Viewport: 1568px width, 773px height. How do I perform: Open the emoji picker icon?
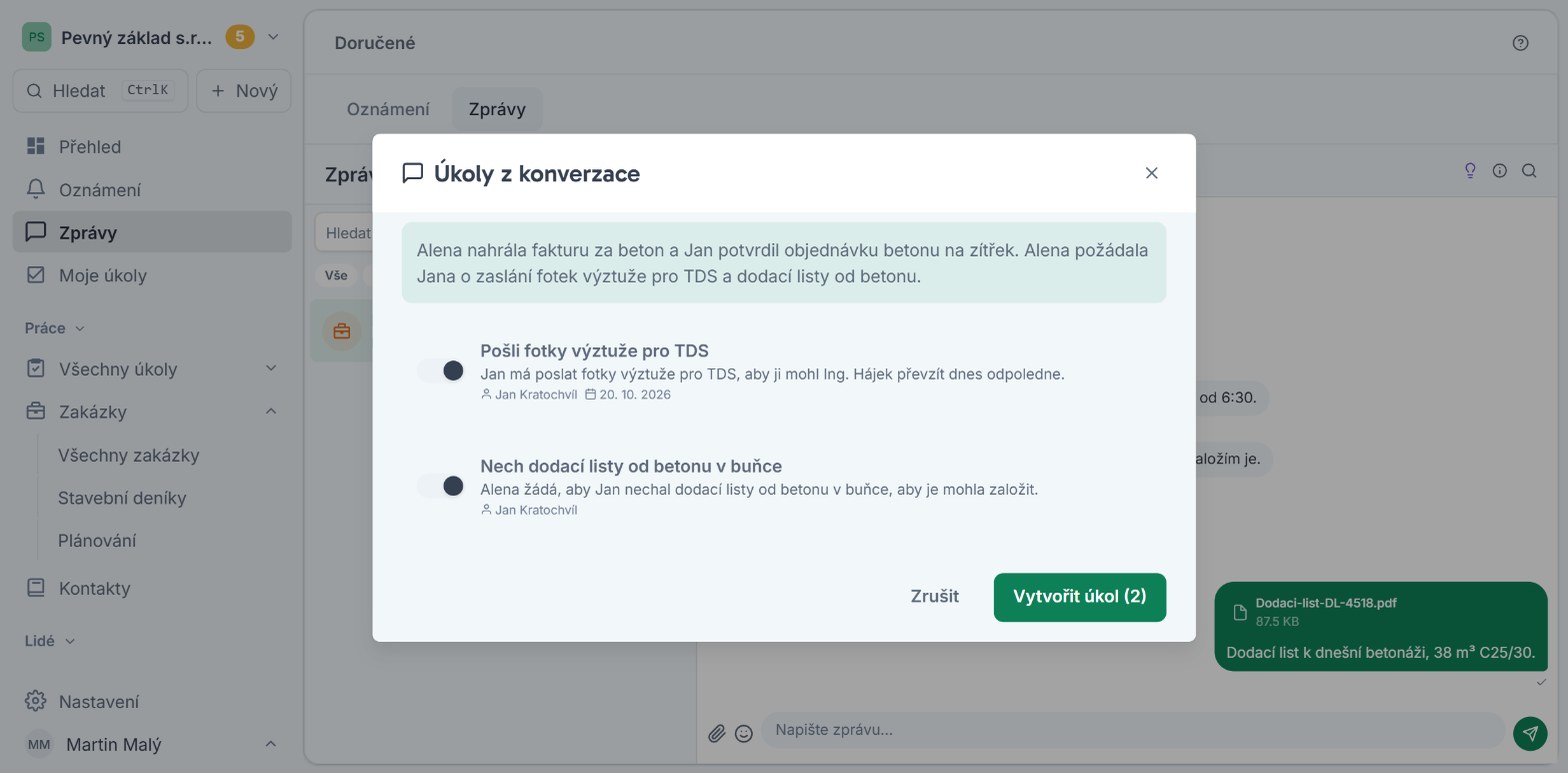coord(744,734)
